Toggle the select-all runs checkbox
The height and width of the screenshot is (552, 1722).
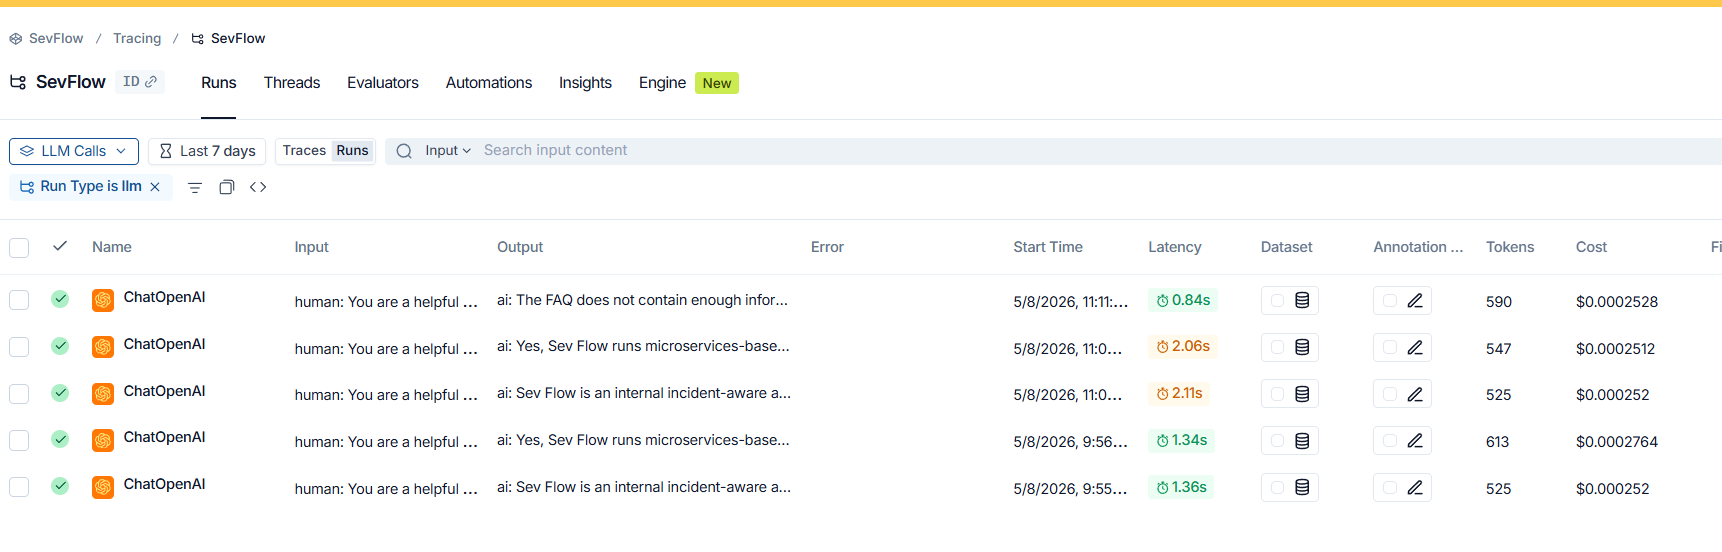tap(19, 248)
